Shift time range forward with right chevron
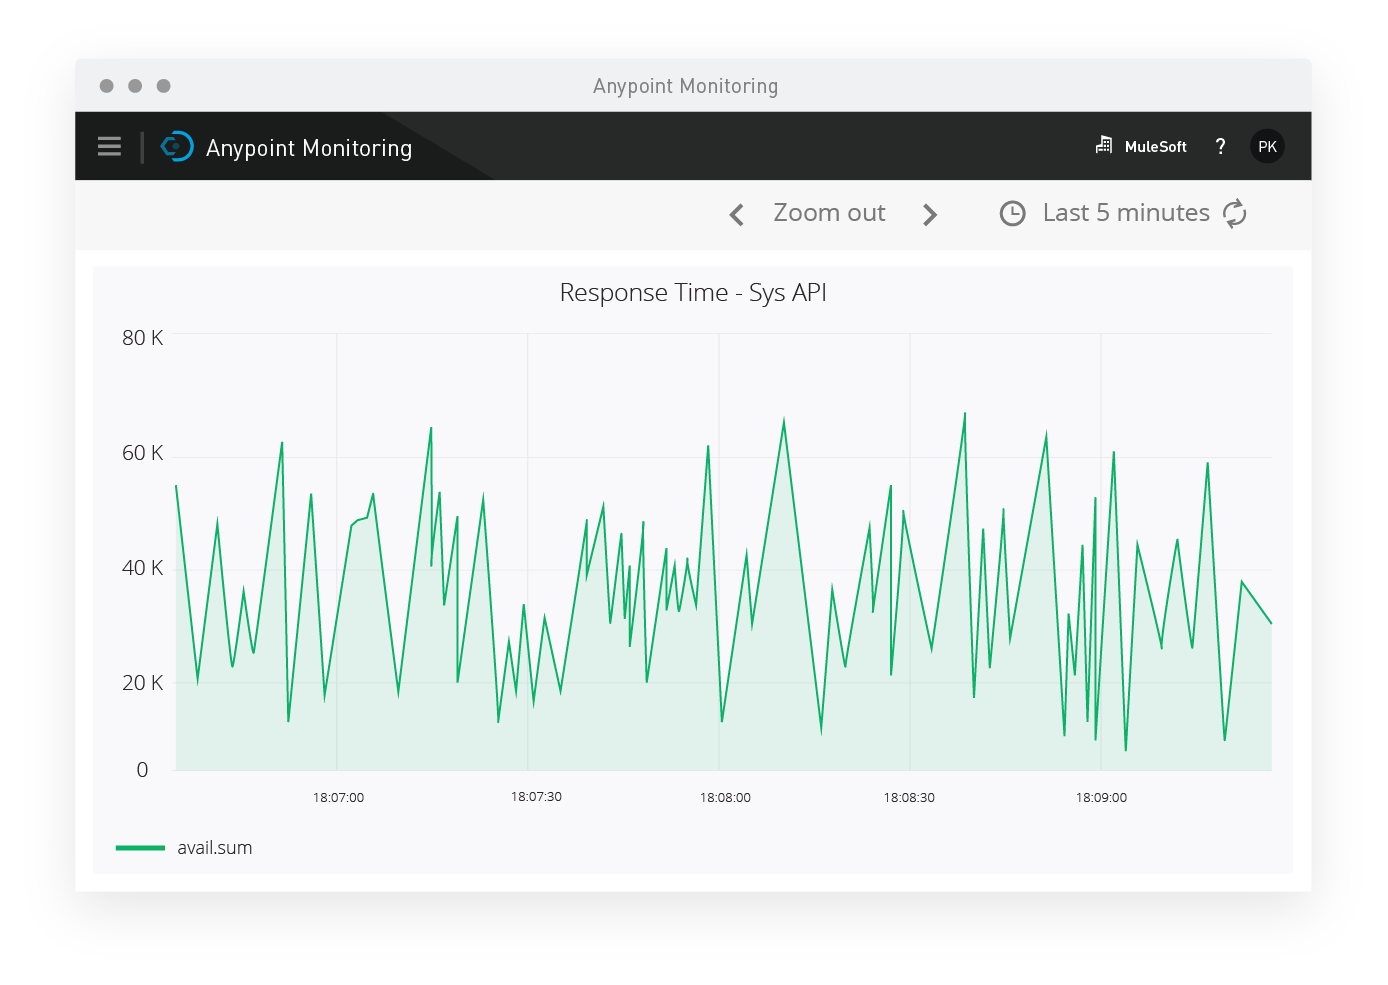1388x985 pixels. pos(930,214)
